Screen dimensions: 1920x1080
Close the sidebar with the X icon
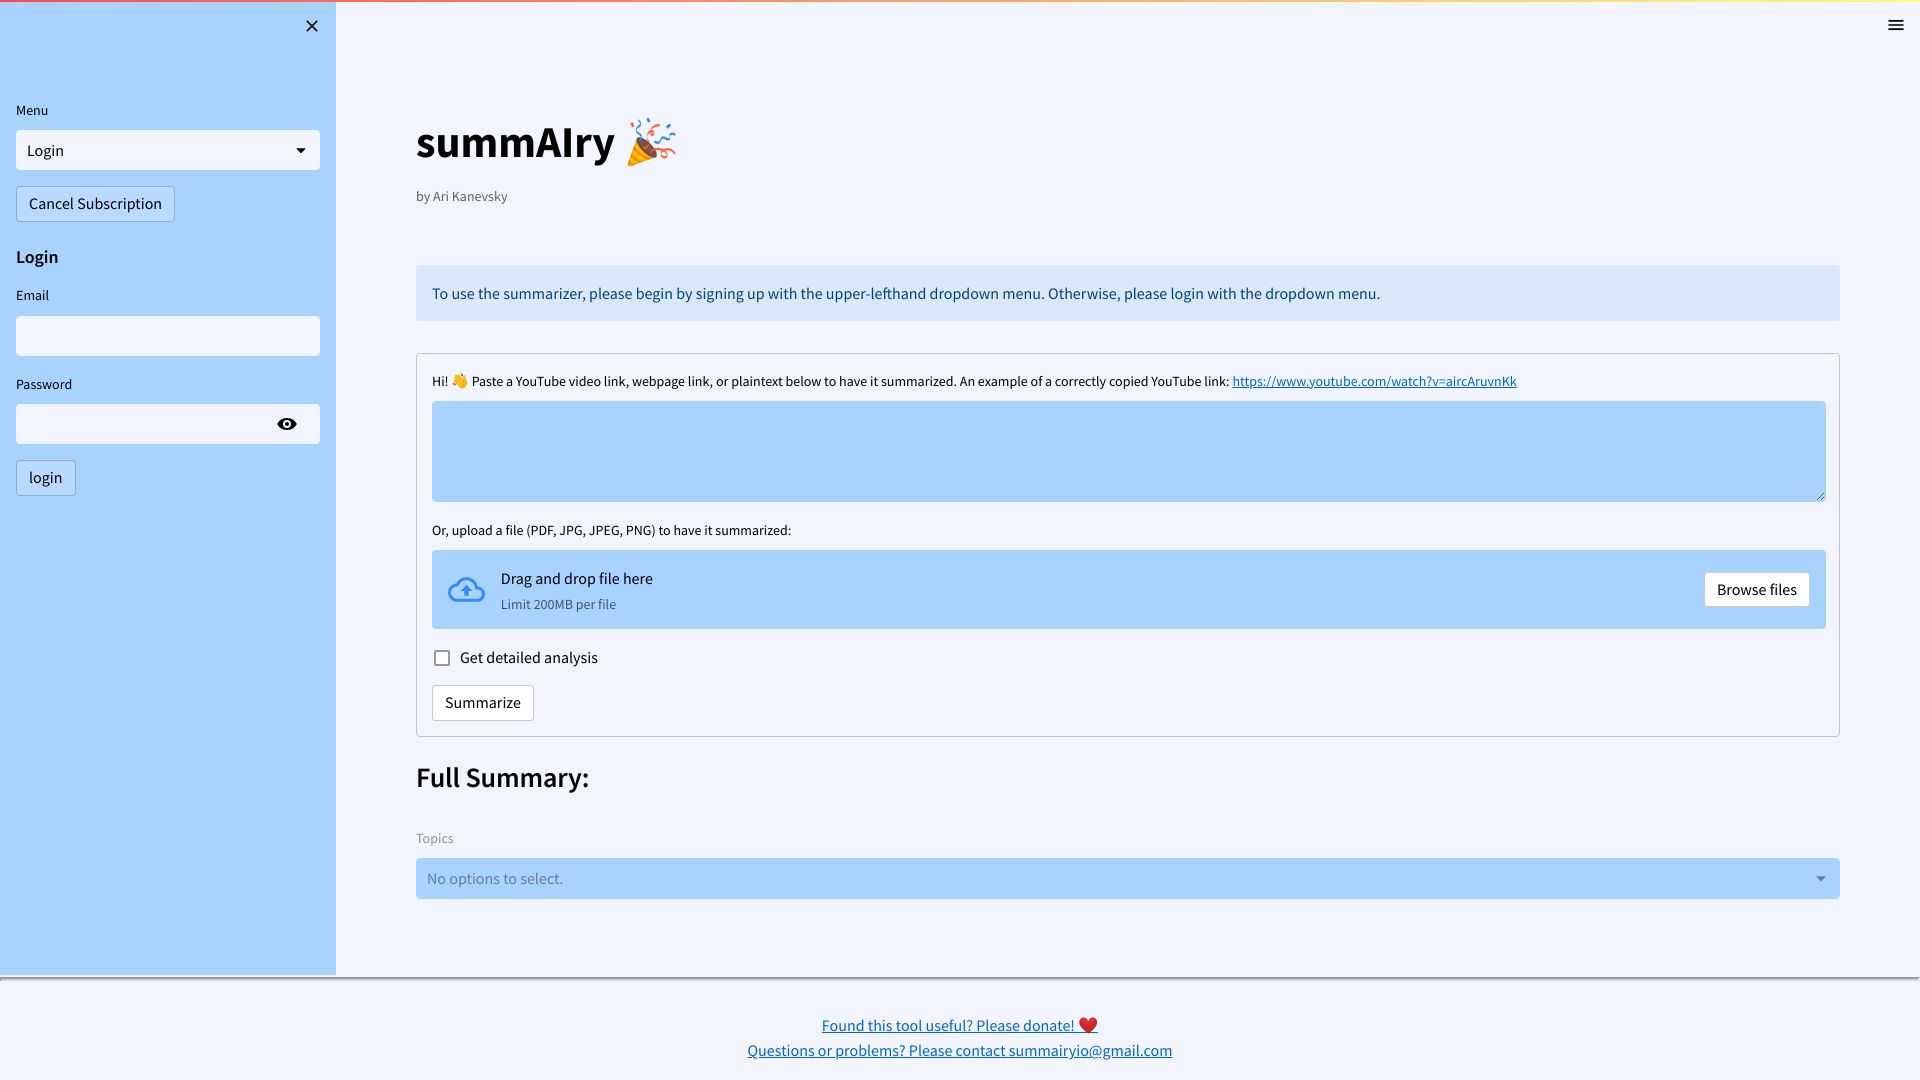click(312, 26)
